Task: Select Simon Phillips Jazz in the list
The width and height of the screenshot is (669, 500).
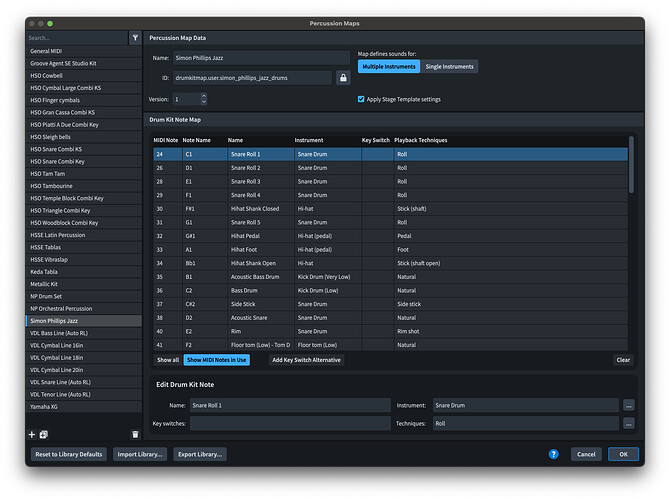Action: click(84, 321)
